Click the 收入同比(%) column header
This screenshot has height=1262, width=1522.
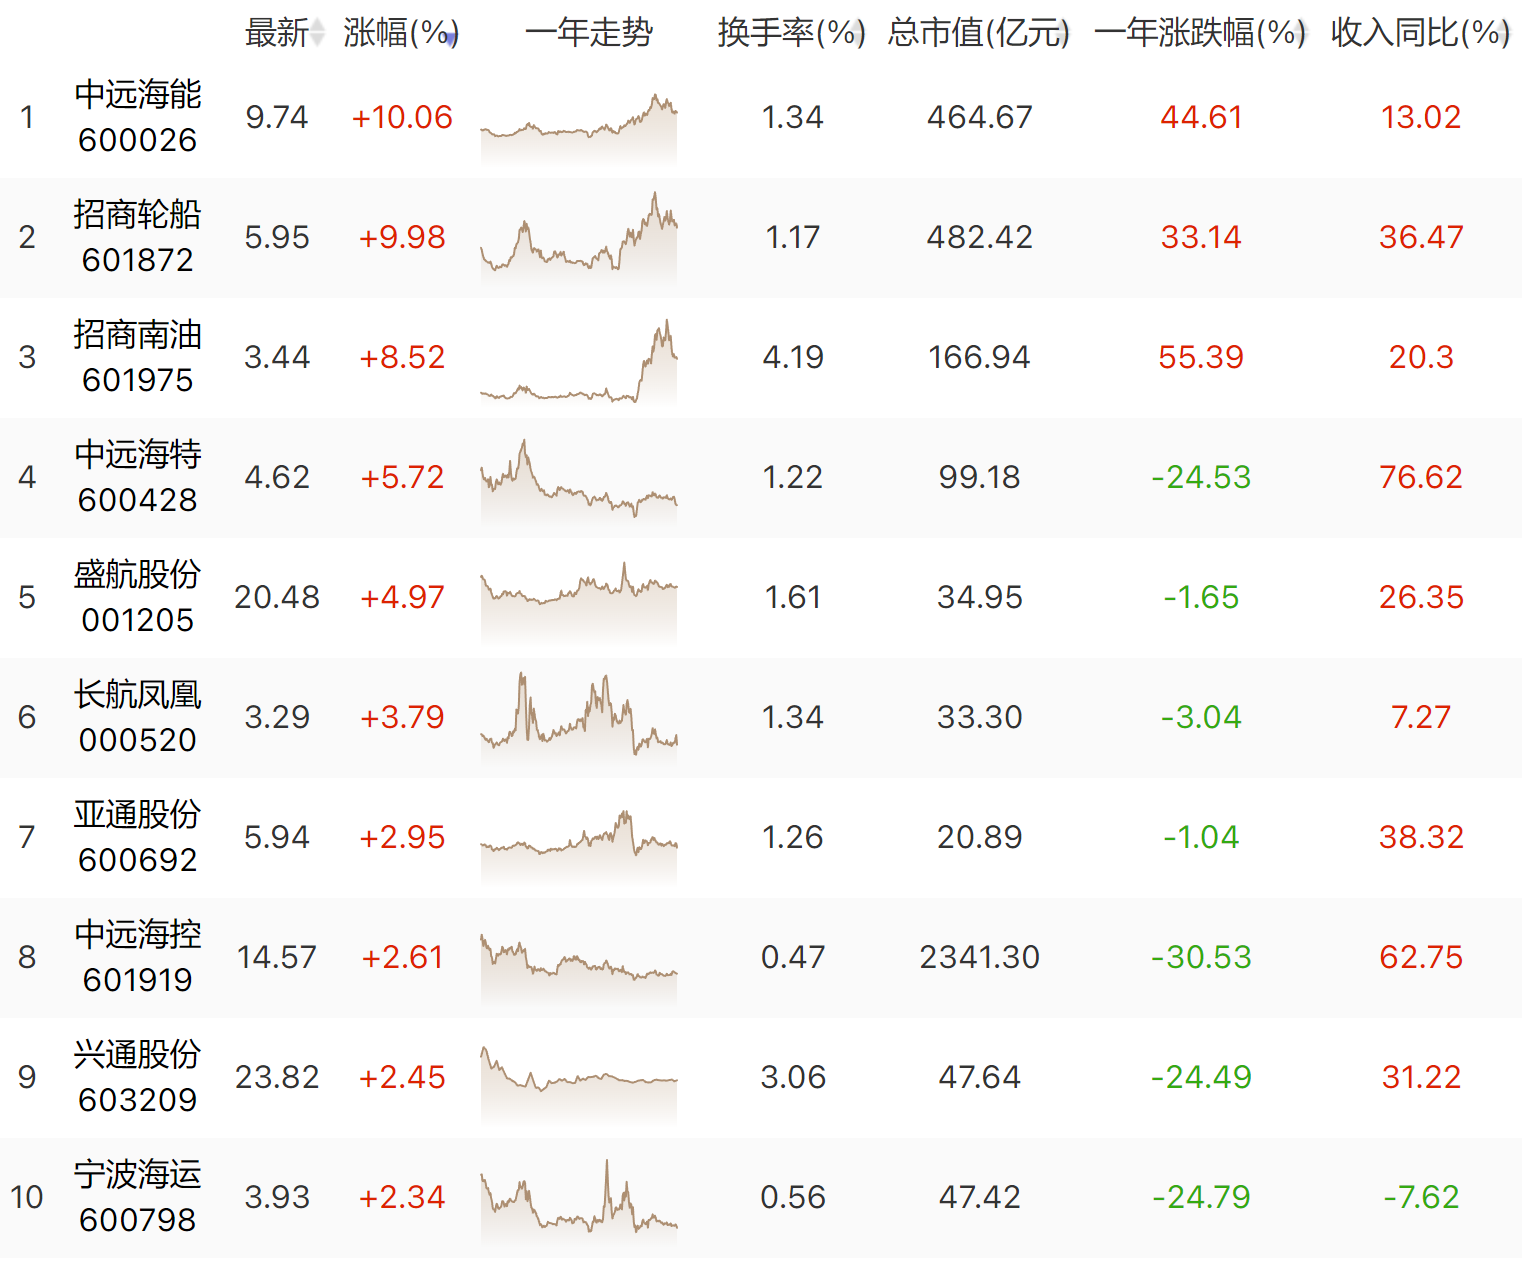tap(1420, 33)
